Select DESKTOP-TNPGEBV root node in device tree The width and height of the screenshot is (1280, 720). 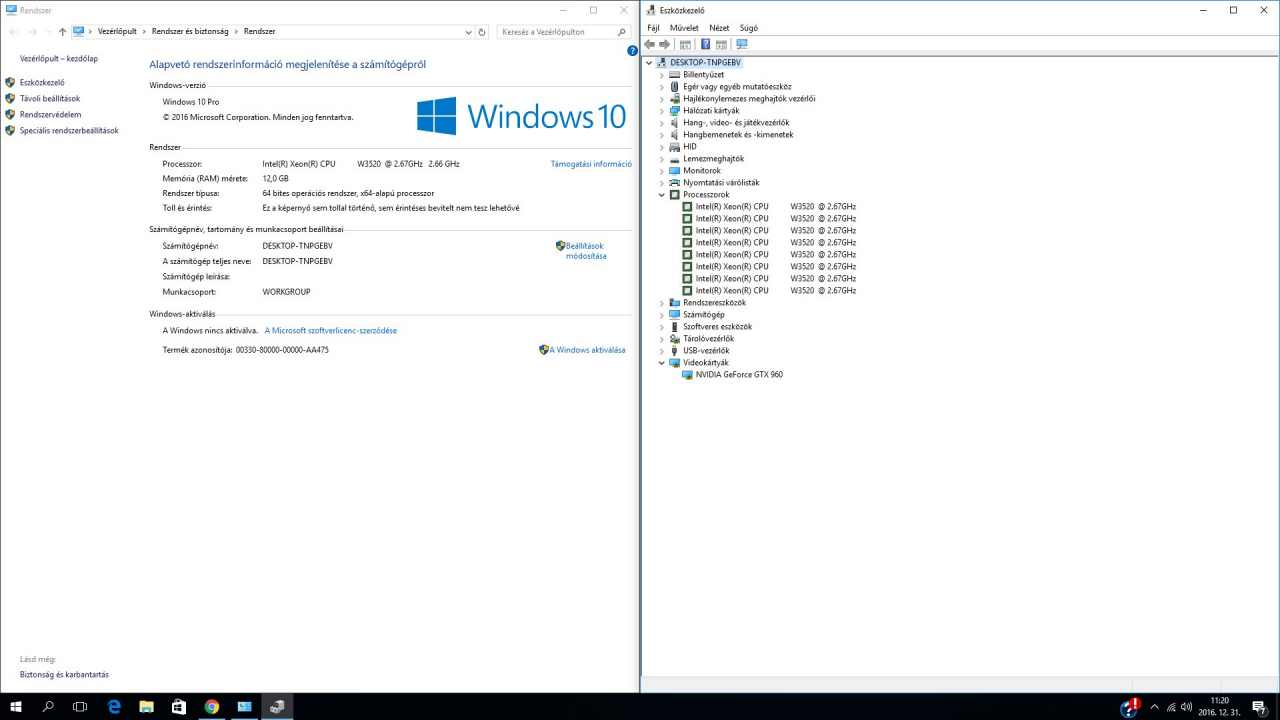pyautogui.click(x=706, y=63)
